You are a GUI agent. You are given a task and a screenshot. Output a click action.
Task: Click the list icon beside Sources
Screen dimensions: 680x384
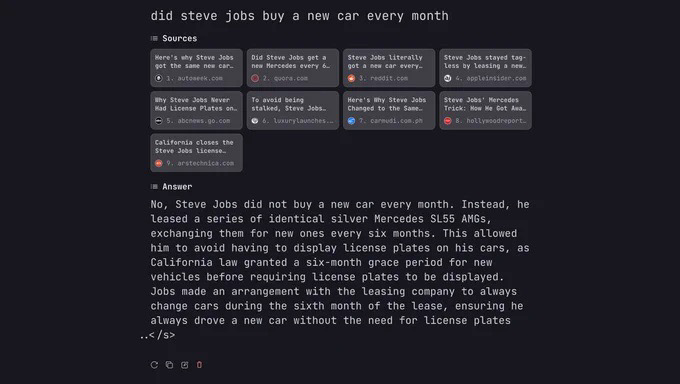click(154, 39)
